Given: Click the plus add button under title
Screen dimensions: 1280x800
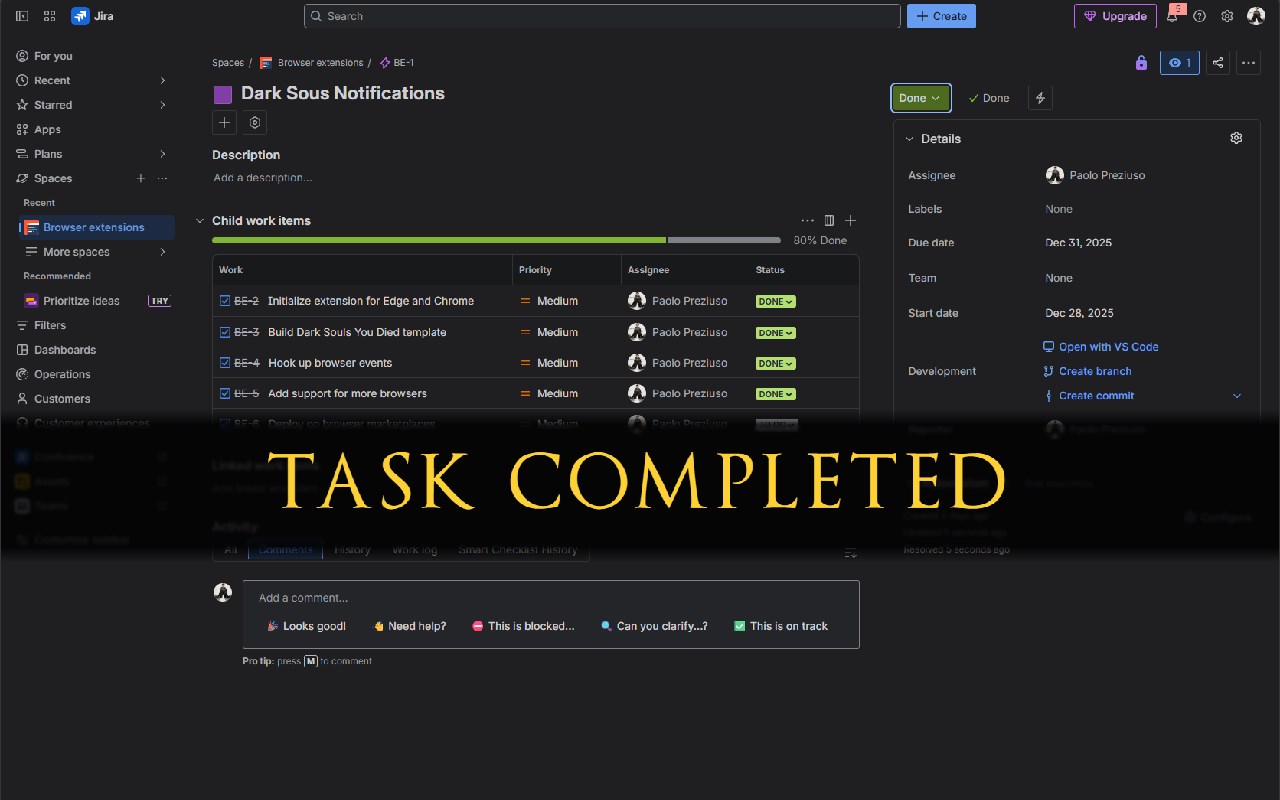Looking at the screenshot, I should (224, 122).
